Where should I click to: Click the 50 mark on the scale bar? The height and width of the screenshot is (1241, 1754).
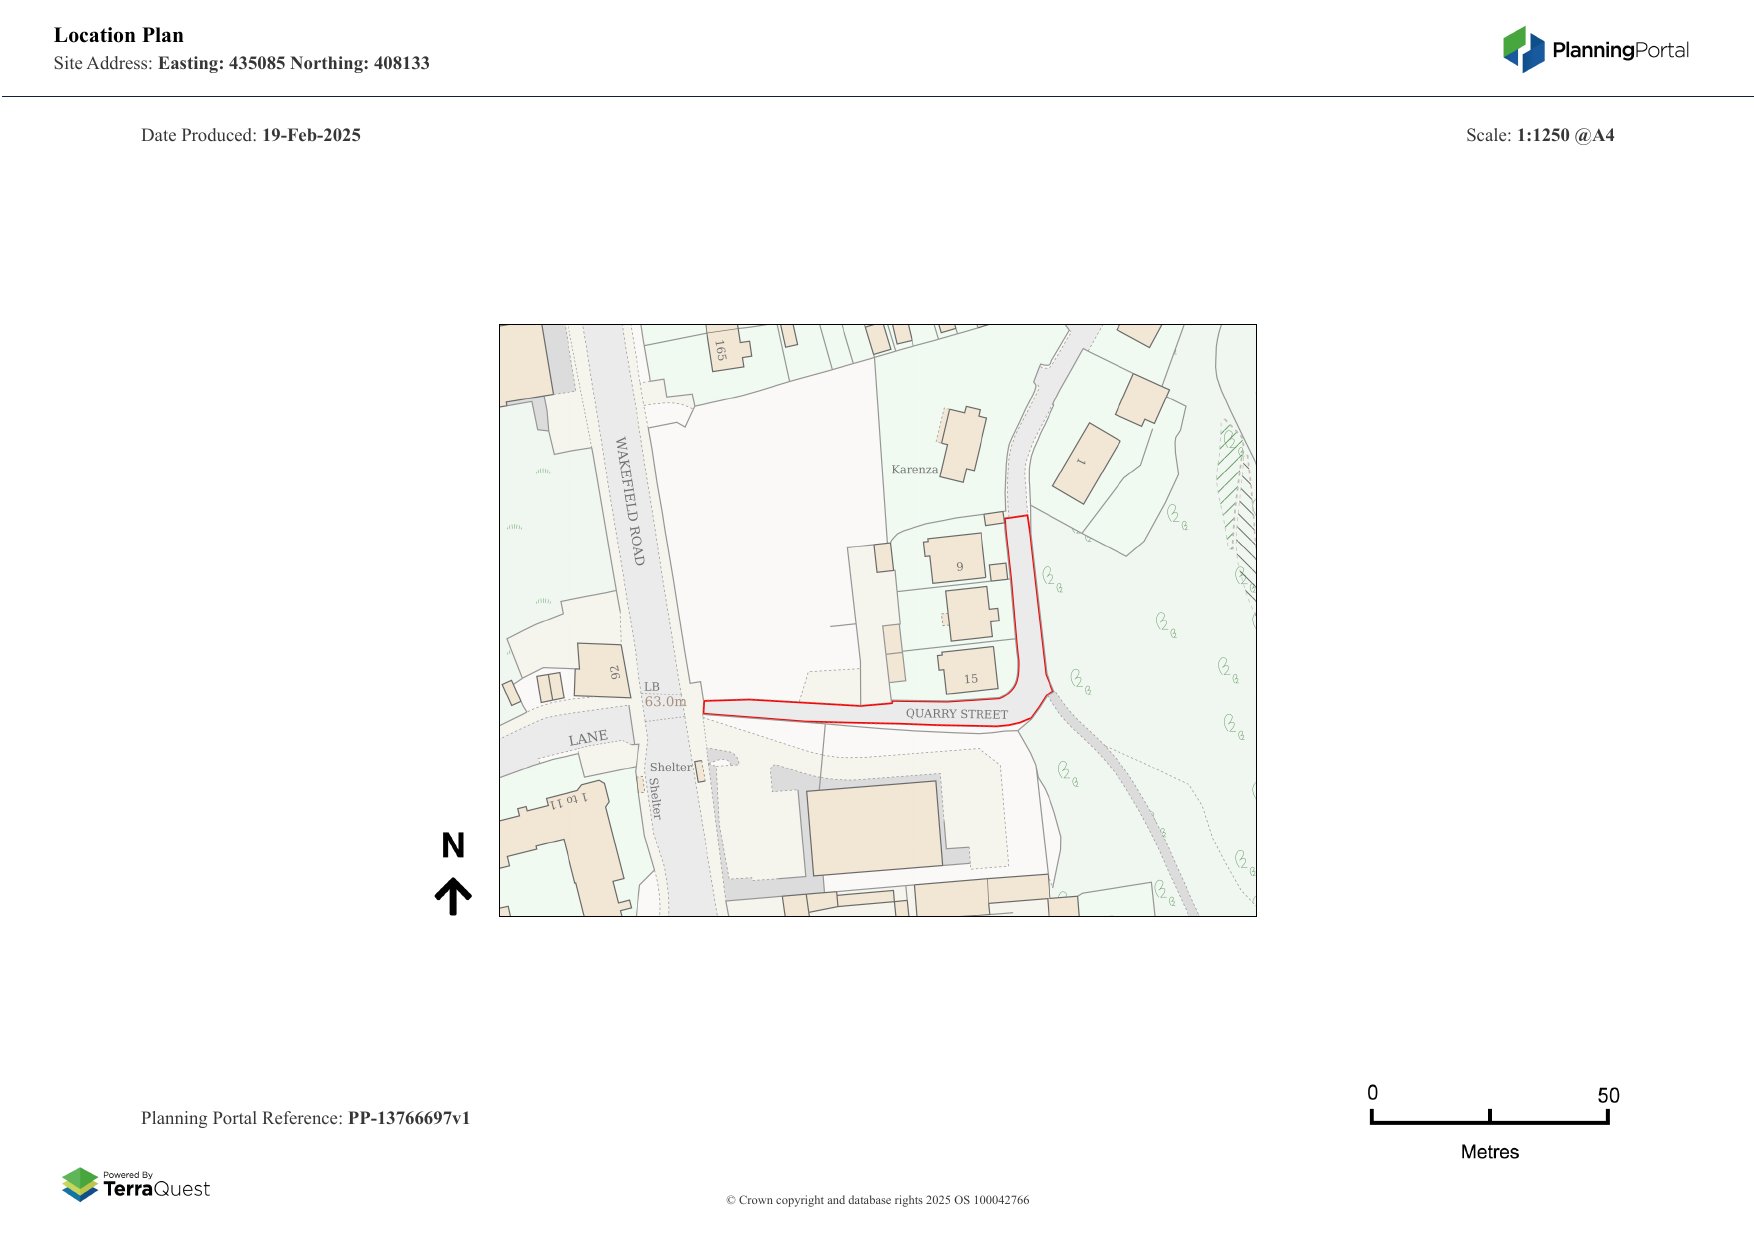point(1607,1095)
